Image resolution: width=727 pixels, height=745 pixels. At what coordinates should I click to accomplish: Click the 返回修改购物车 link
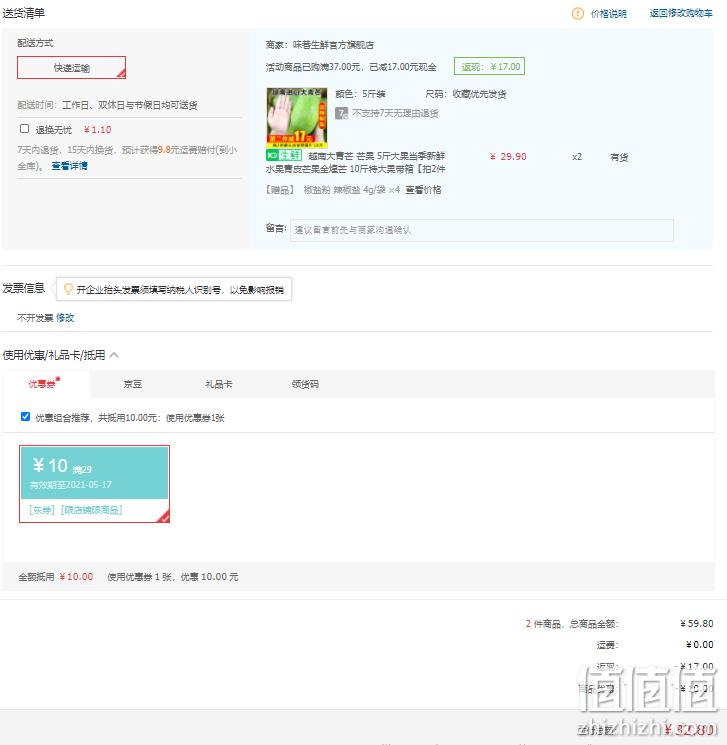pyautogui.click(x=681, y=13)
